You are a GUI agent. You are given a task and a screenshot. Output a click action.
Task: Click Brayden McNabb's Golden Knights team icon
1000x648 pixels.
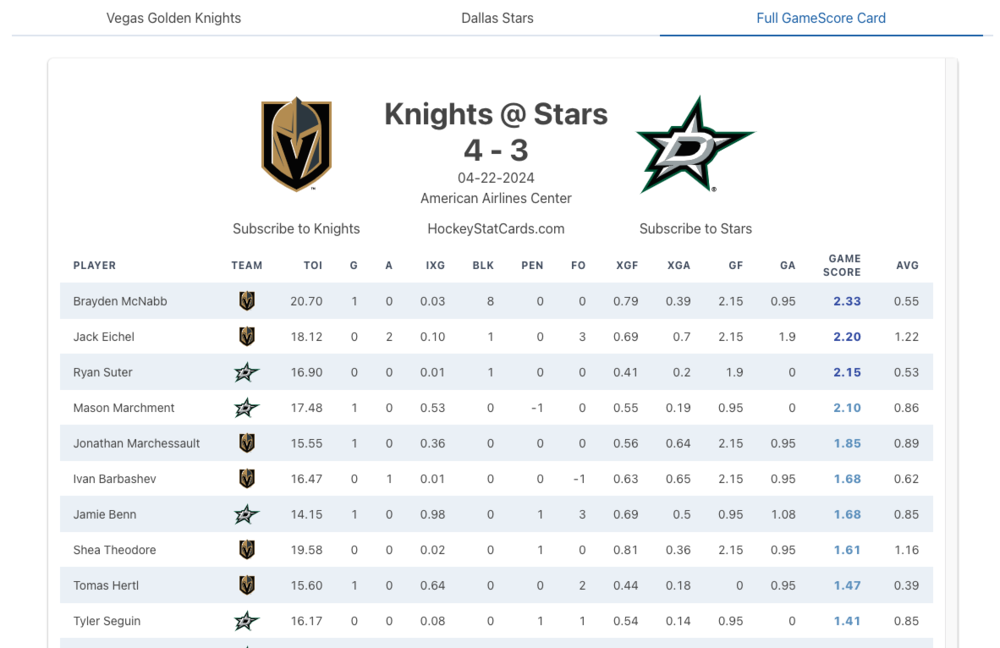click(x=247, y=301)
